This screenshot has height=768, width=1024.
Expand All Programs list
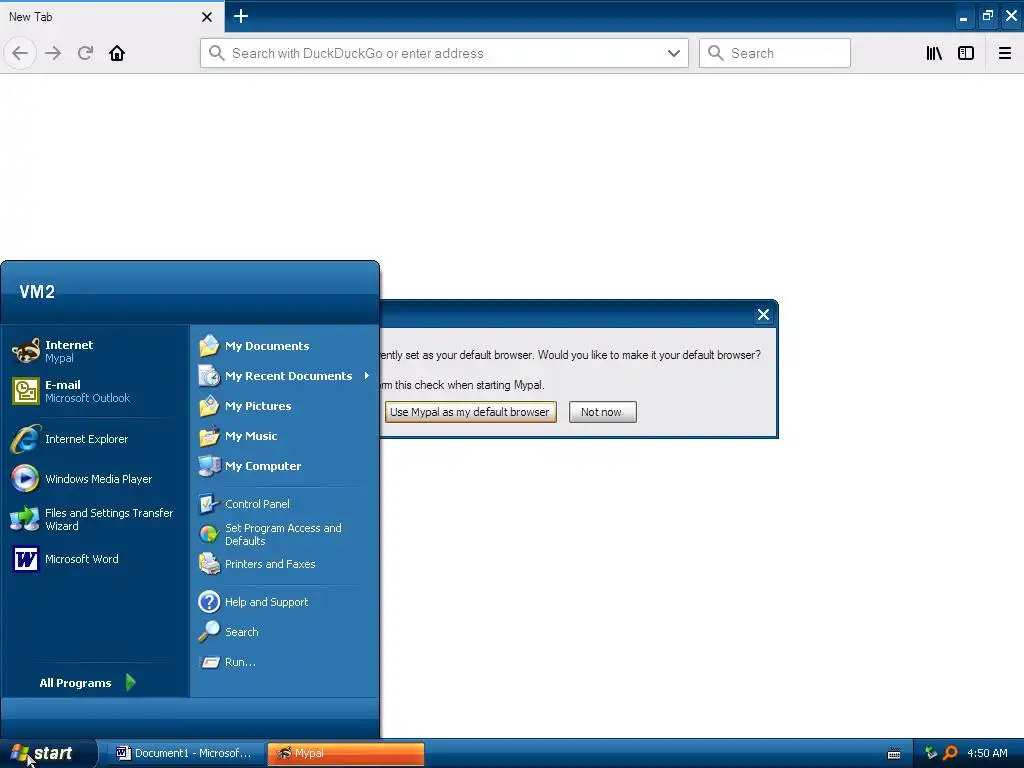(x=88, y=682)
